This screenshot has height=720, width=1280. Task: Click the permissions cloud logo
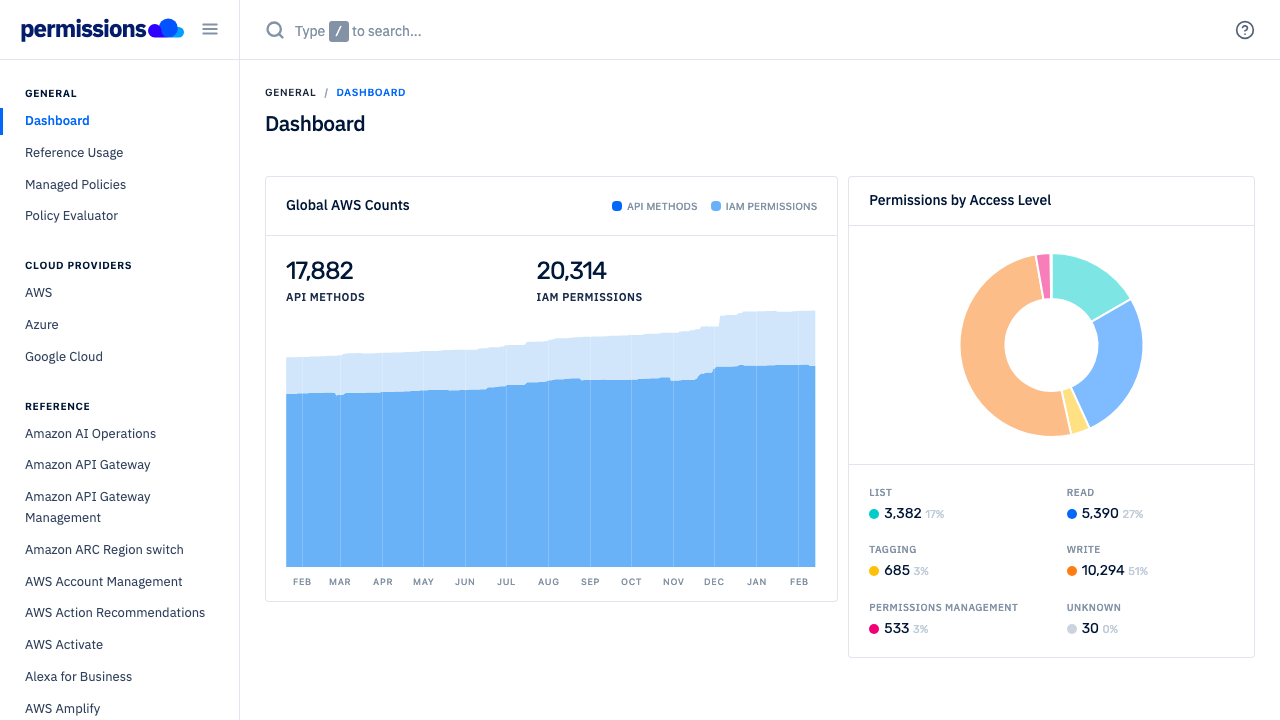point(102,29)
